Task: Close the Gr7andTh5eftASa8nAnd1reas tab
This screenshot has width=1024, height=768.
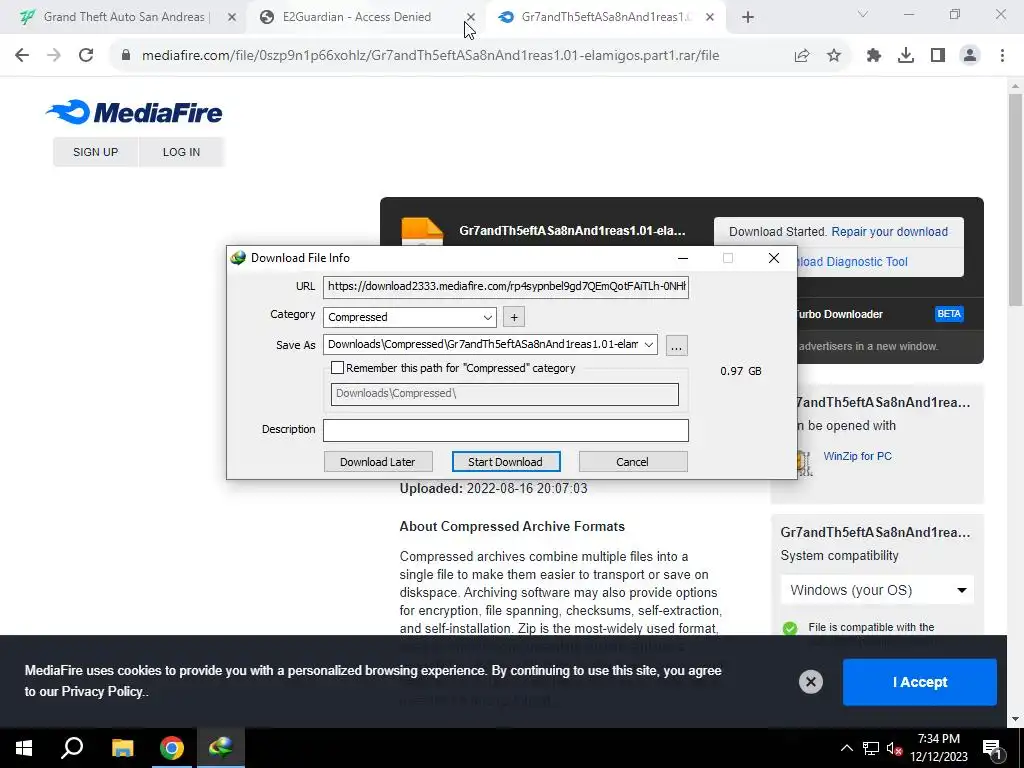Action: point(710,17)
